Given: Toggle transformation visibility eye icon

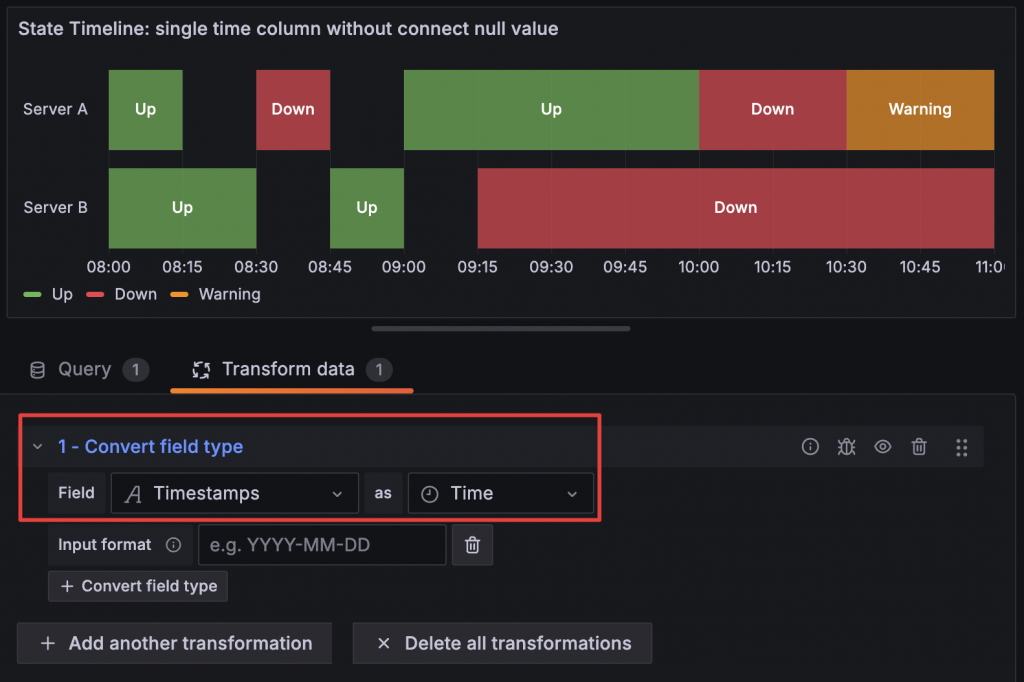Looking at the screenshot, I should click(882, 447).
